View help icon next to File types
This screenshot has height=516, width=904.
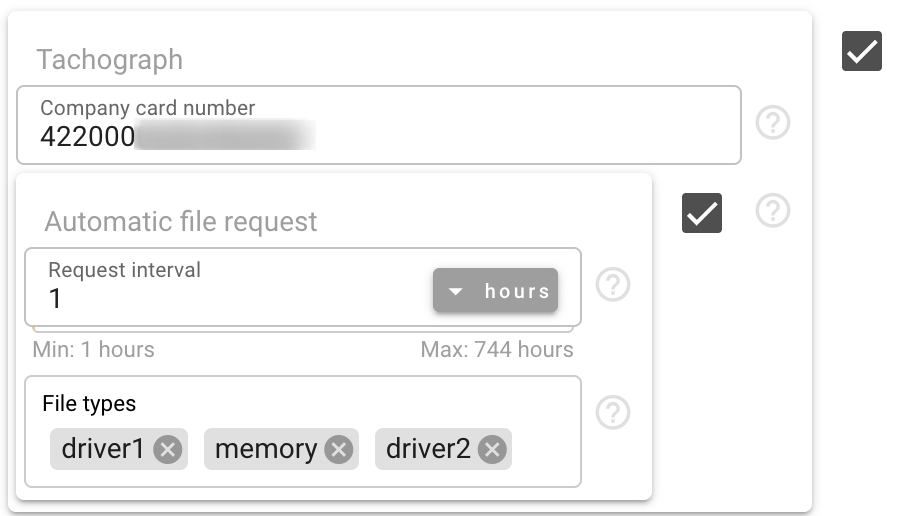click(x=613, y=412)
